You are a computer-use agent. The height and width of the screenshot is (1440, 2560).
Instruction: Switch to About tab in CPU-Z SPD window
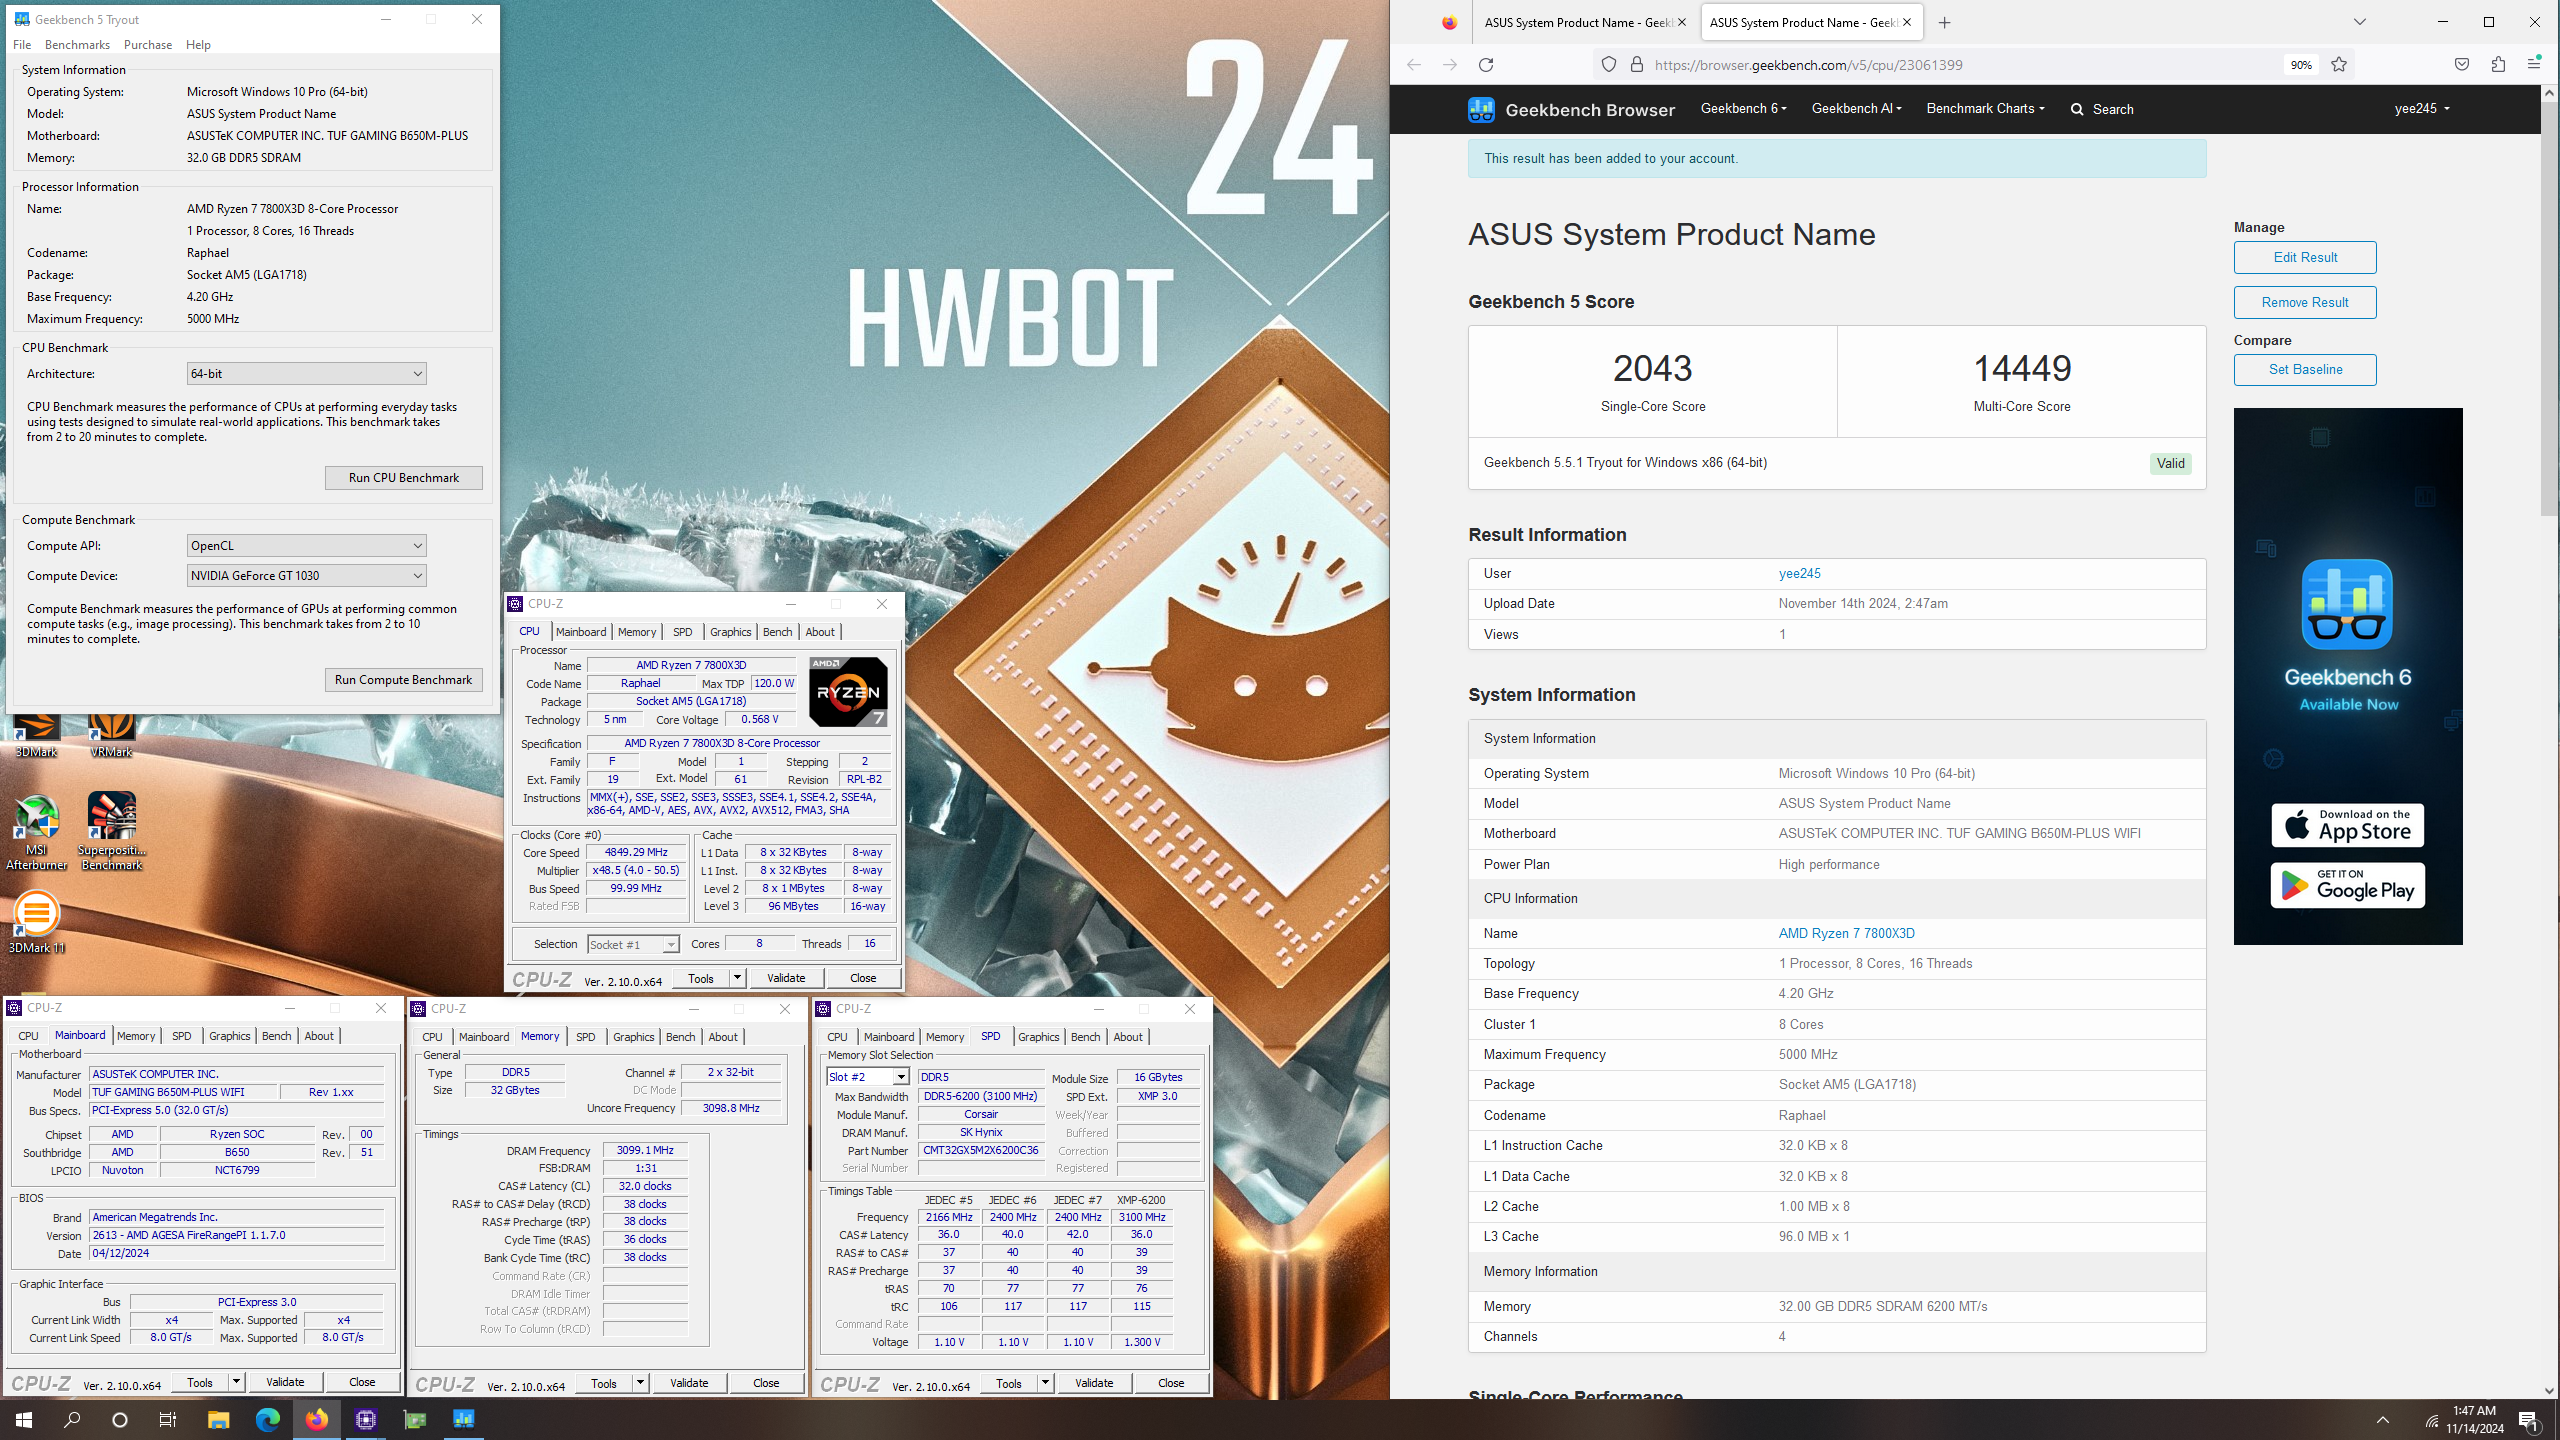click(x=1127, y=1037)
